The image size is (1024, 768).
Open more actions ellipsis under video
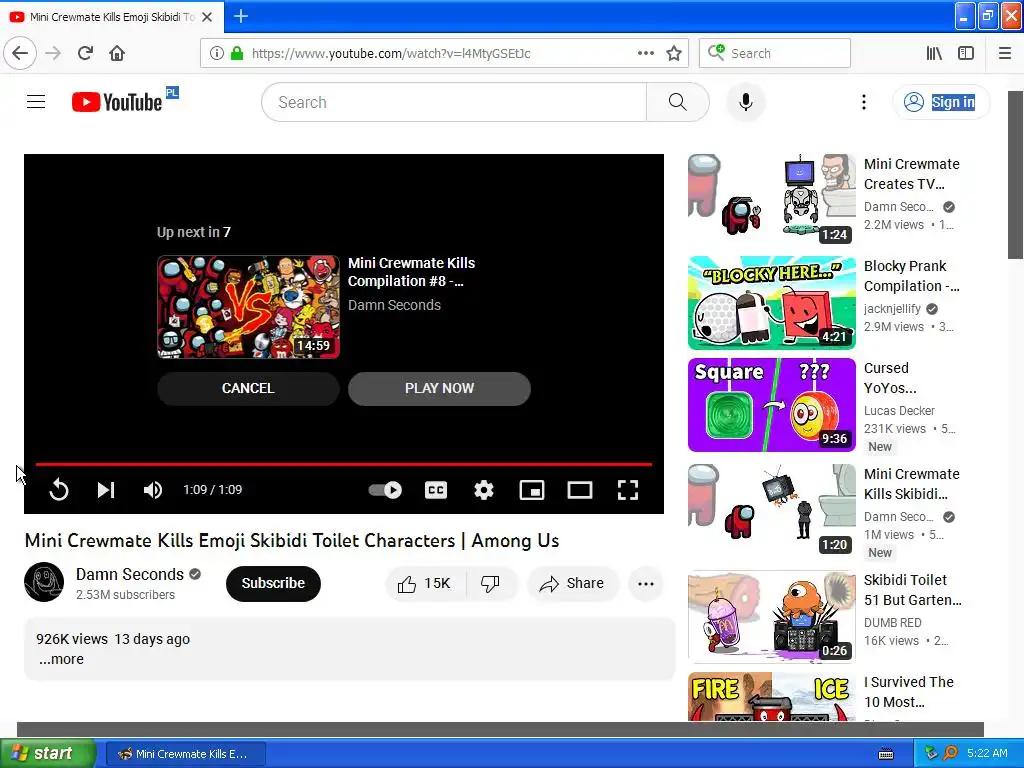(646, 583)
